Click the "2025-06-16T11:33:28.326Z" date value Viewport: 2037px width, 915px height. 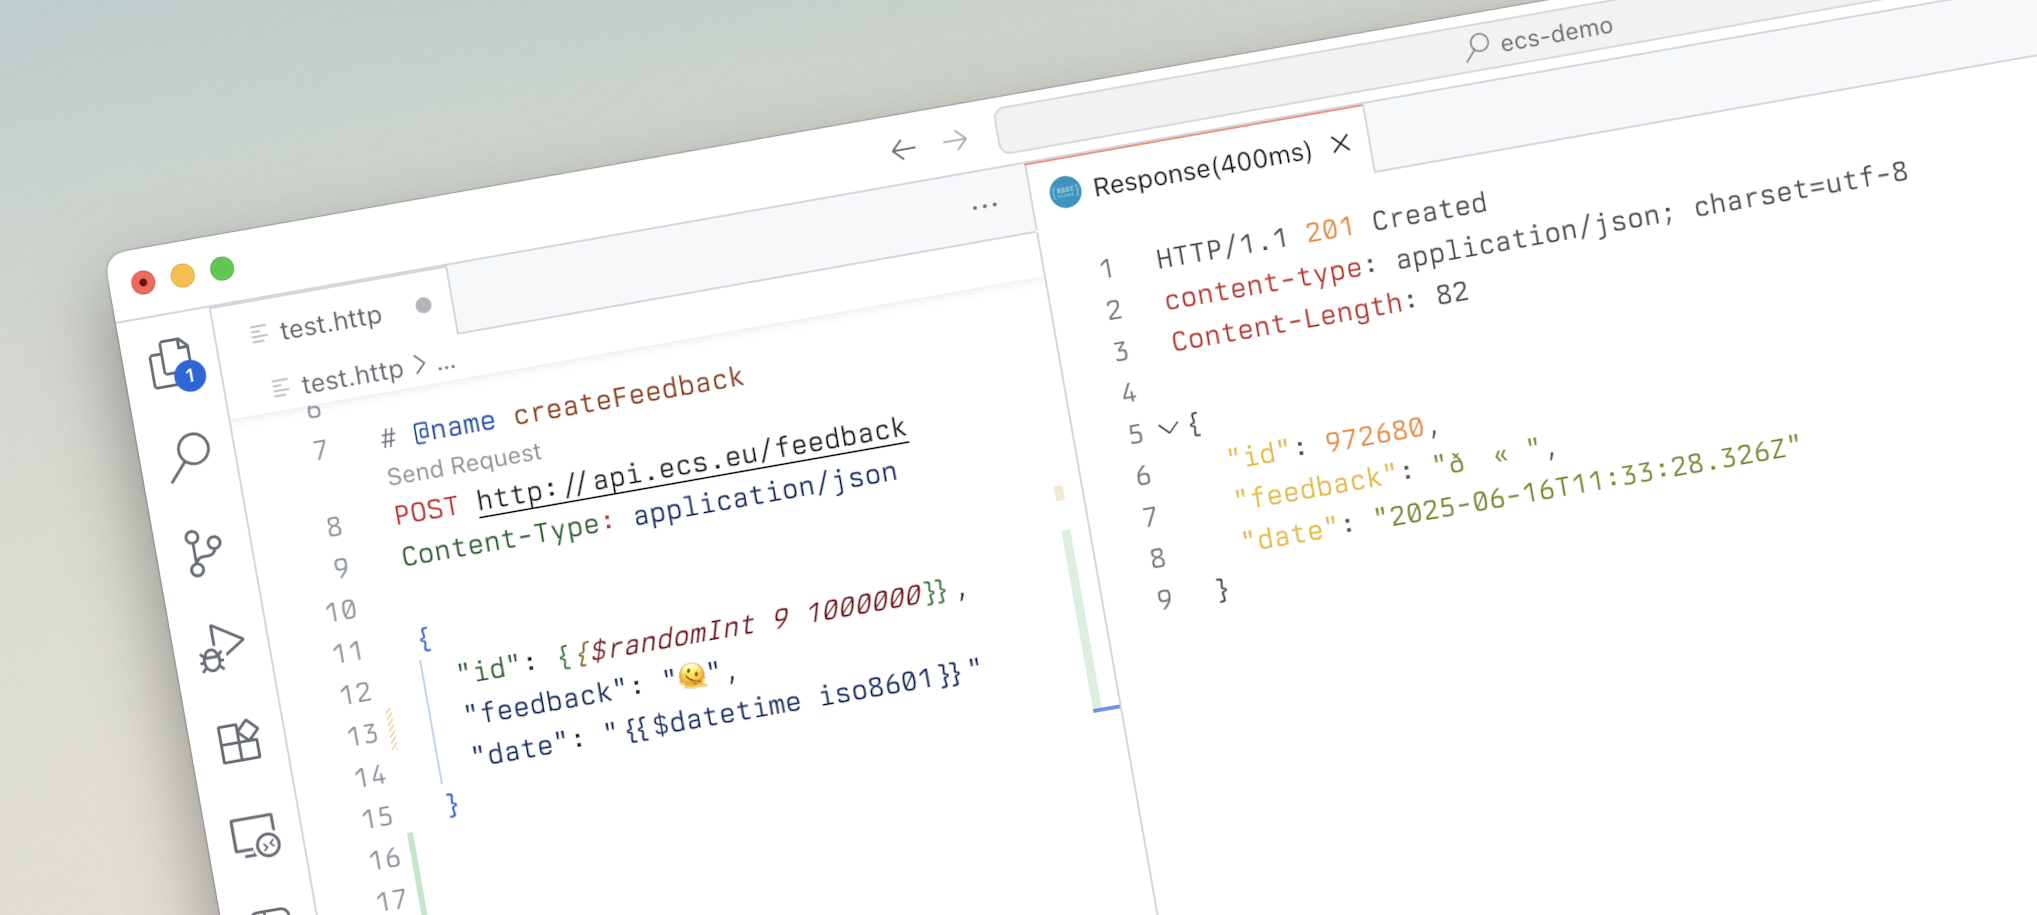click(1586, 481)
